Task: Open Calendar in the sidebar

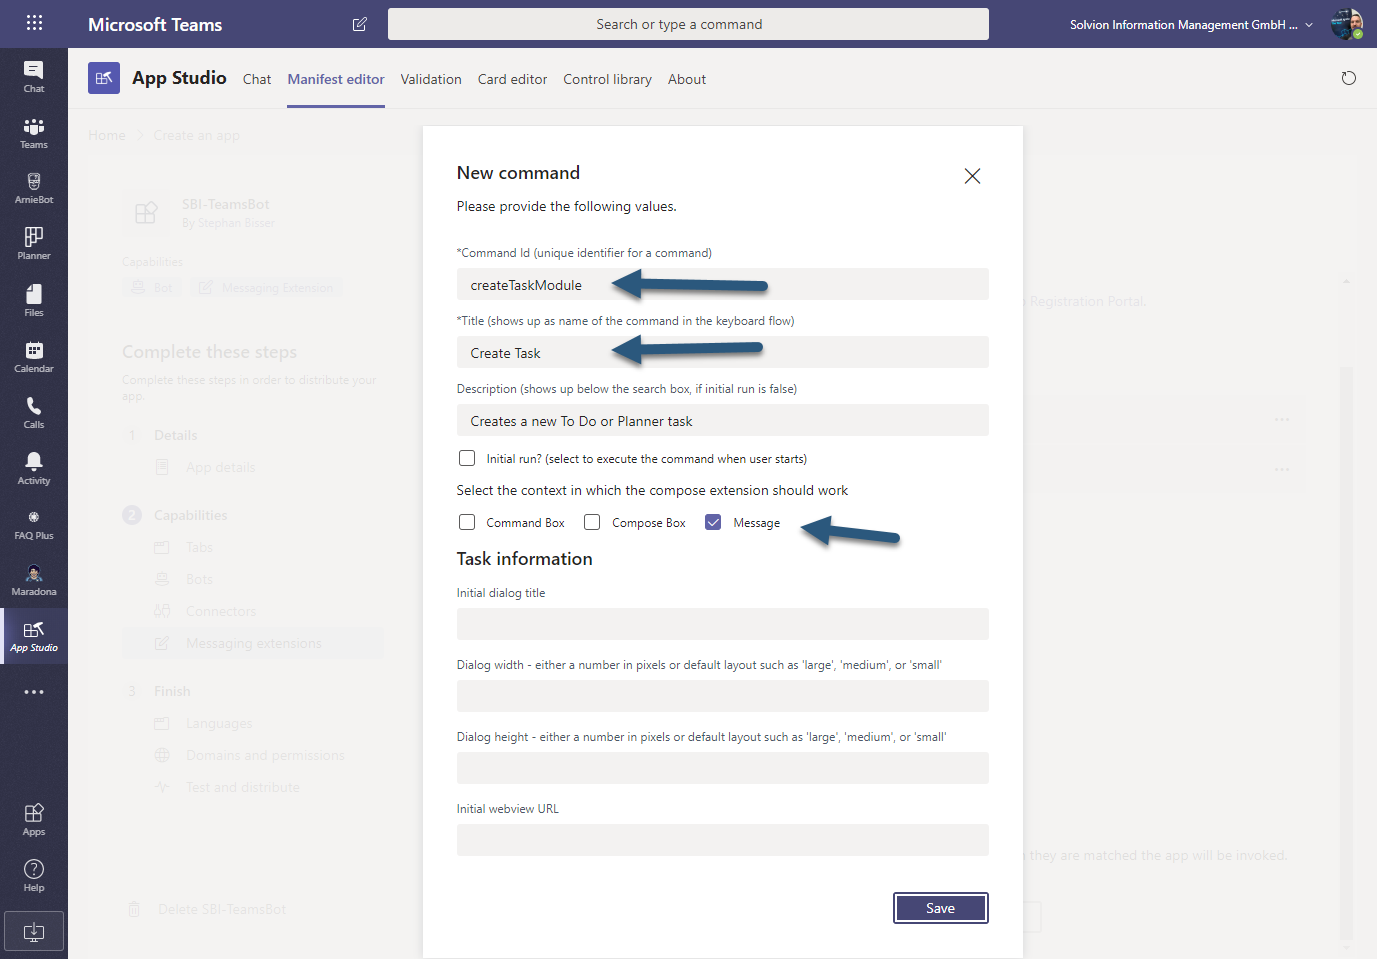Action: tap(34, 357)
